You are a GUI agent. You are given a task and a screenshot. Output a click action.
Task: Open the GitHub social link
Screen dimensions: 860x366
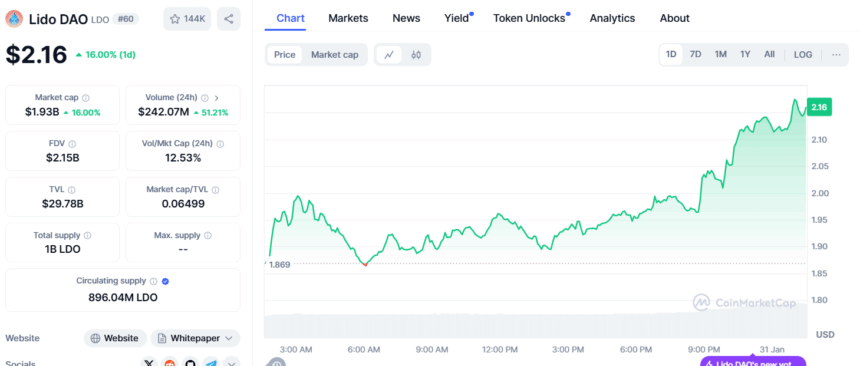click(191, 362)
